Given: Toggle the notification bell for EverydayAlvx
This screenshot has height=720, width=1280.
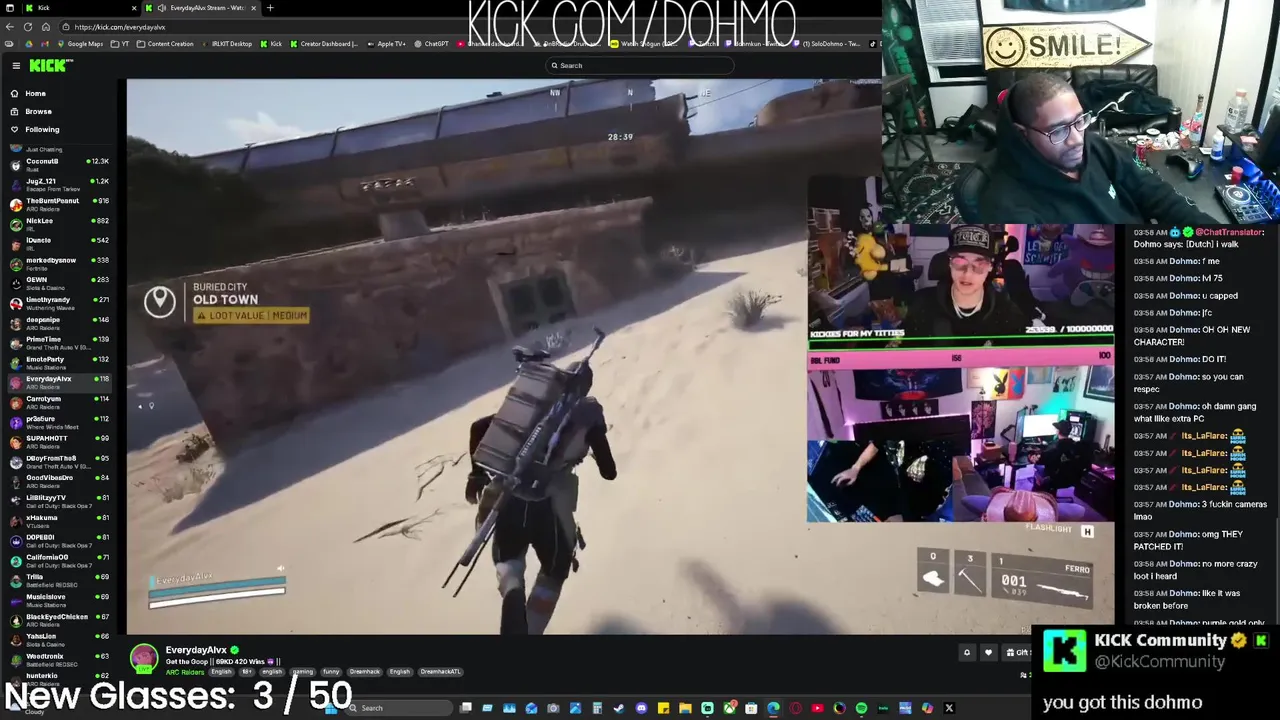Looking at the screenshot, I should point(967,653).
